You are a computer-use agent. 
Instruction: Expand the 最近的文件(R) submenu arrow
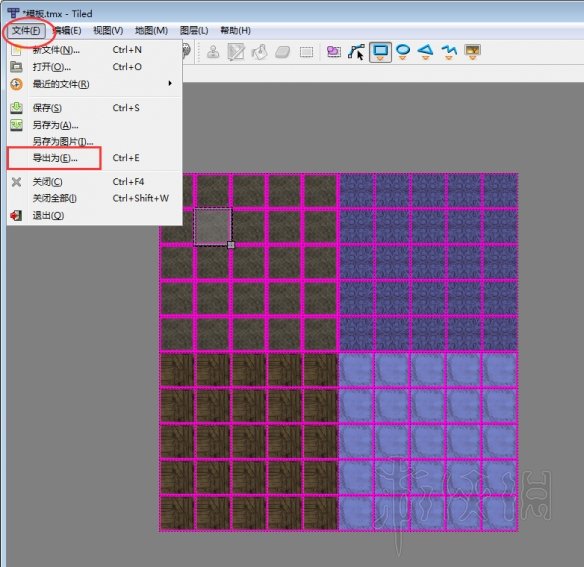tap(170, 83)
